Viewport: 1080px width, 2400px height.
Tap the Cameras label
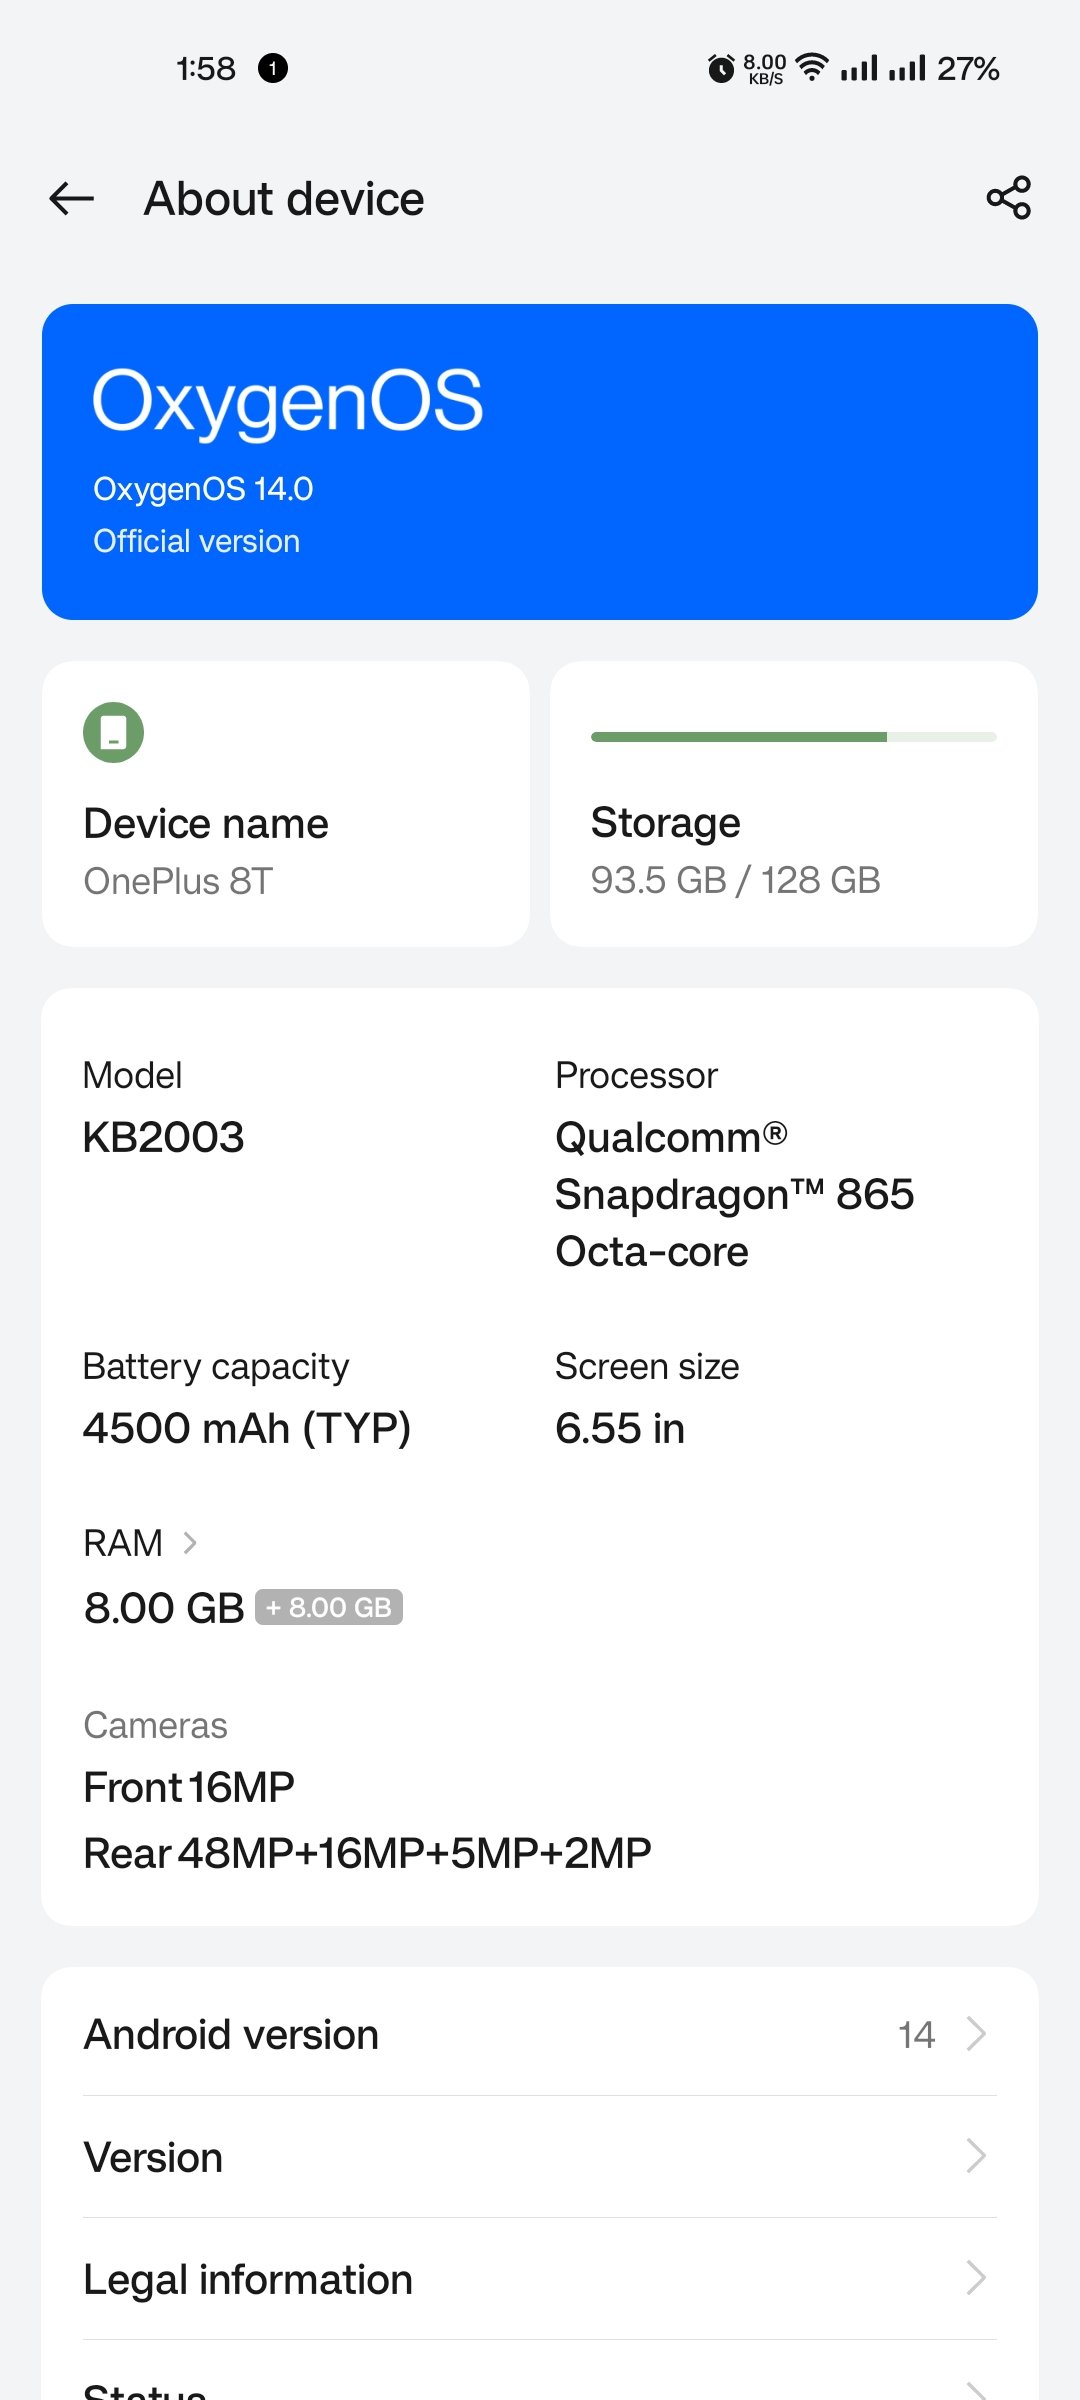click(155, 1725)
